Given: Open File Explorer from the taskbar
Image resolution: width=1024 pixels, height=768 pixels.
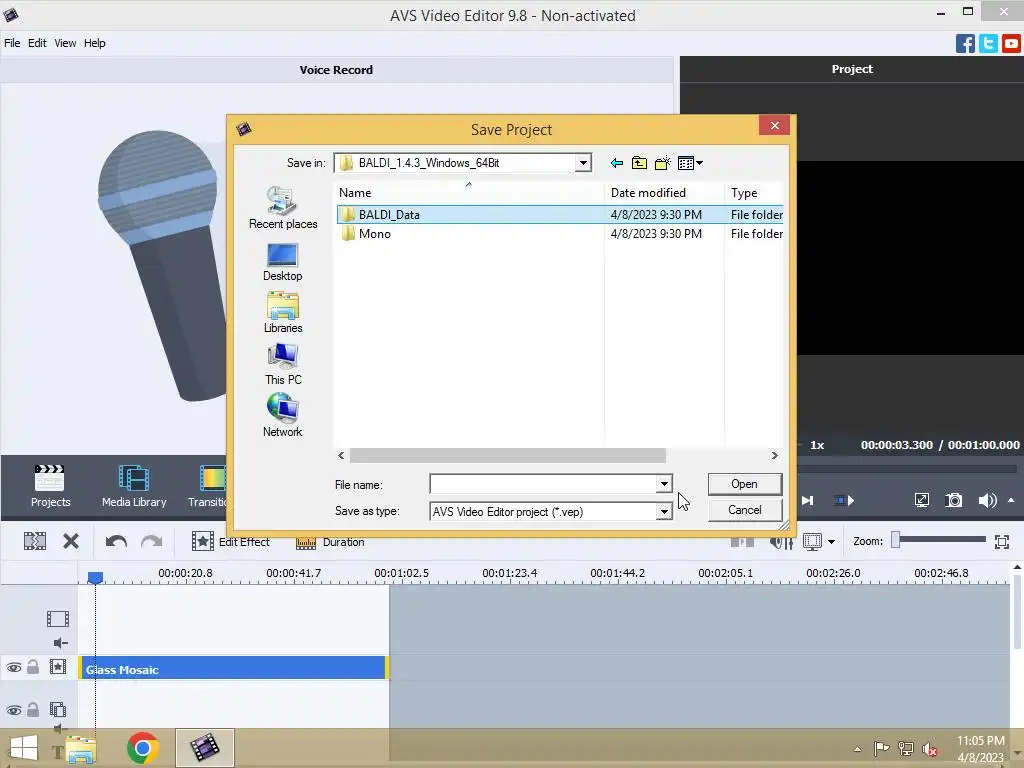Looking at the screenshot, I should point(80,749).
